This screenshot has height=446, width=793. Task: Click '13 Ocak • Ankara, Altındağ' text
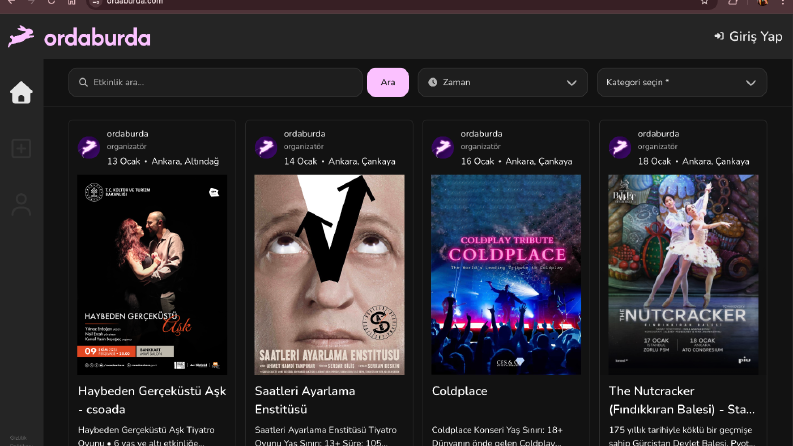(x=163, y=161)
